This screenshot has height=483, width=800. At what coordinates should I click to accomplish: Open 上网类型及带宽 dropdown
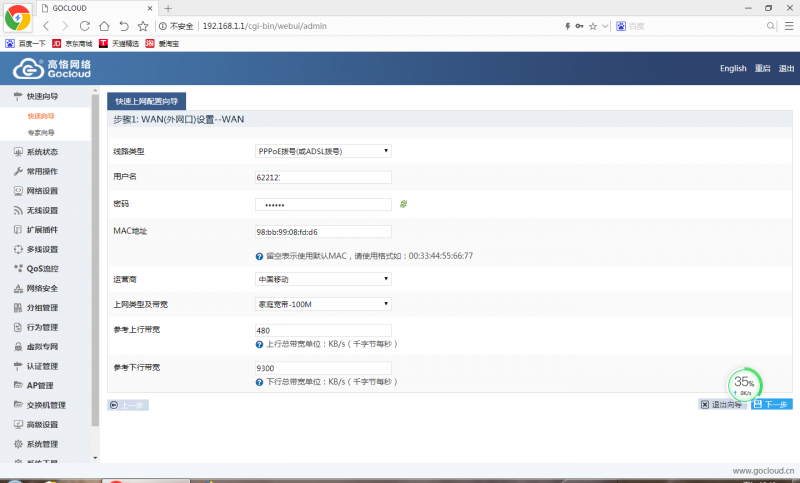(x=323, y=304)
